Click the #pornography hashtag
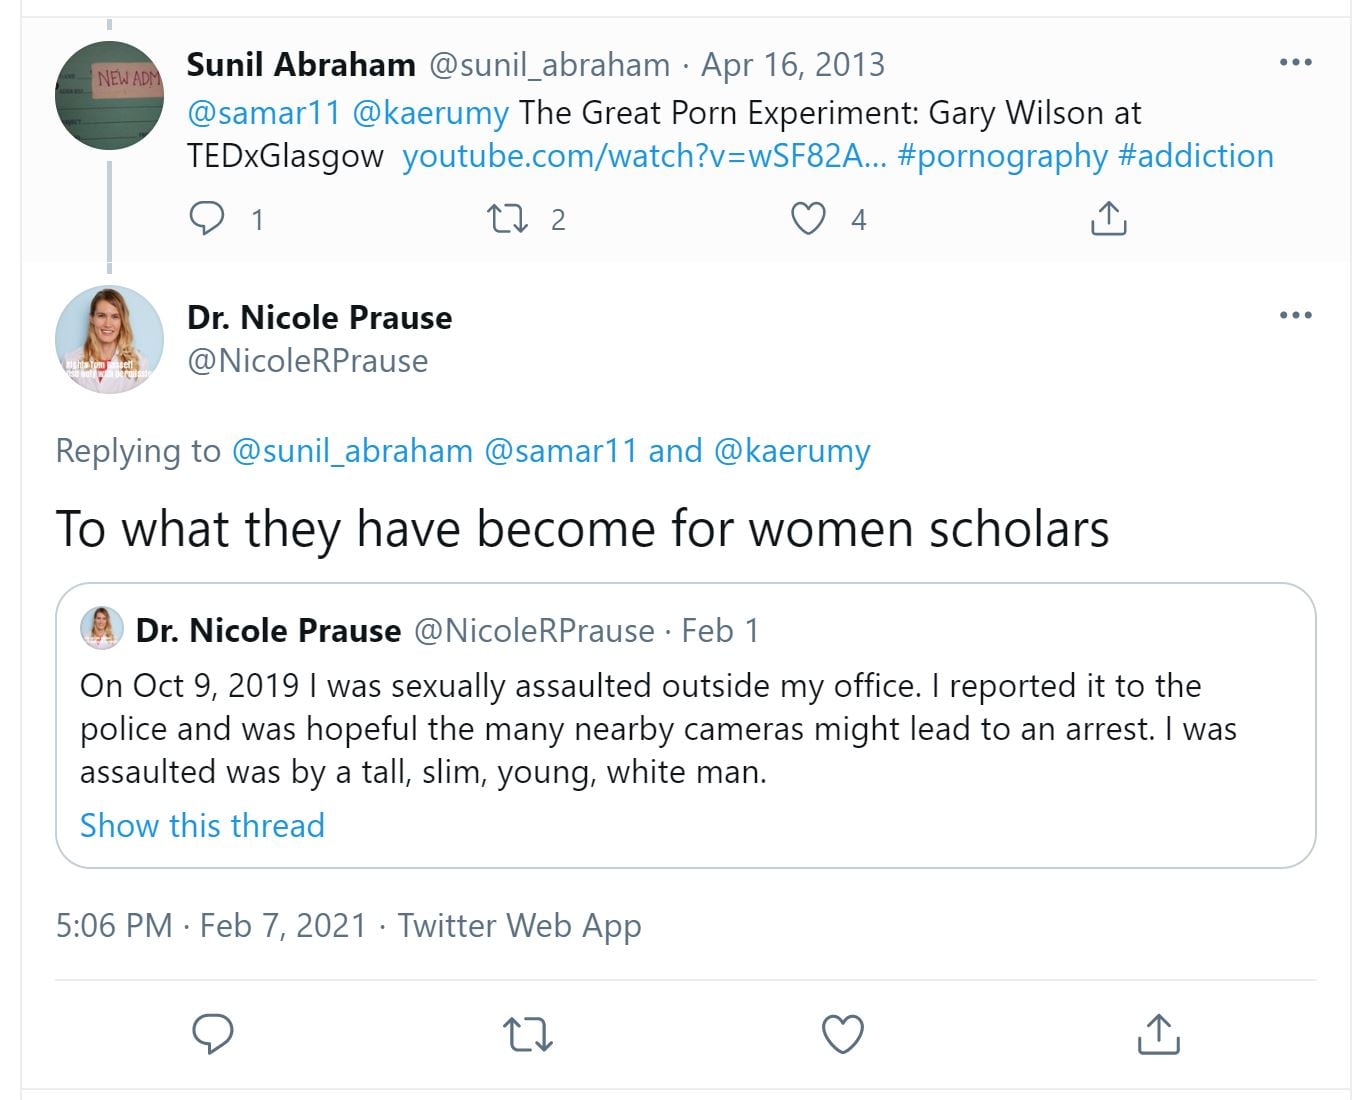1372x1100 pixels. point(1002,156)
